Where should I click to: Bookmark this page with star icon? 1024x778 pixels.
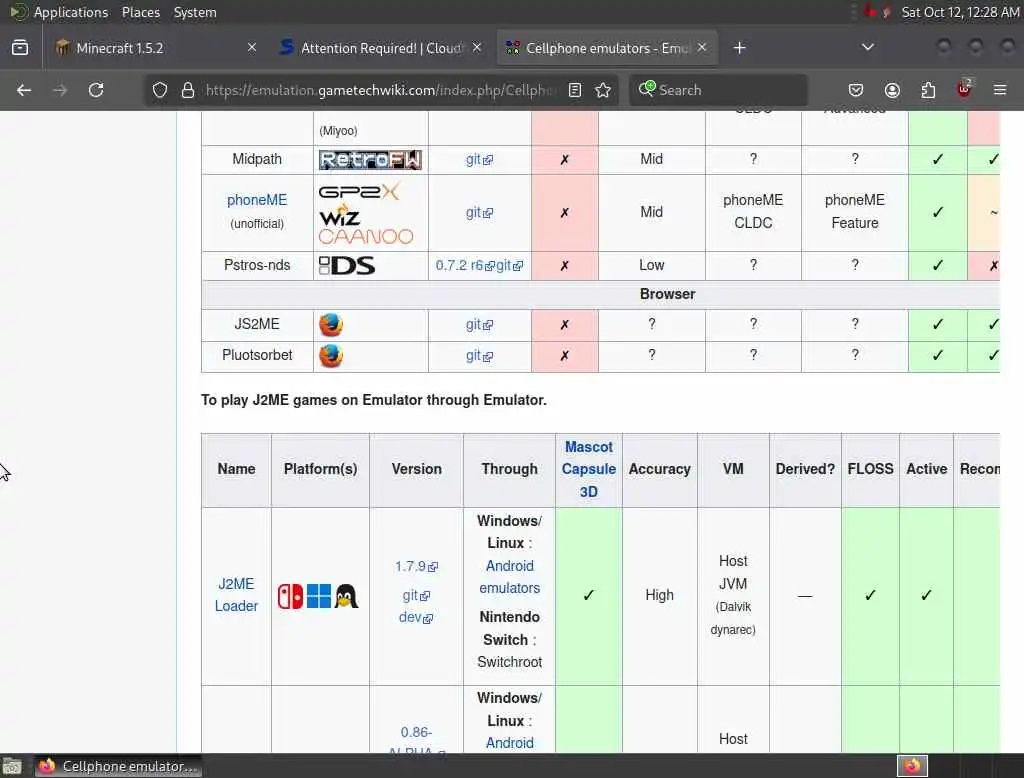point(603,90)
